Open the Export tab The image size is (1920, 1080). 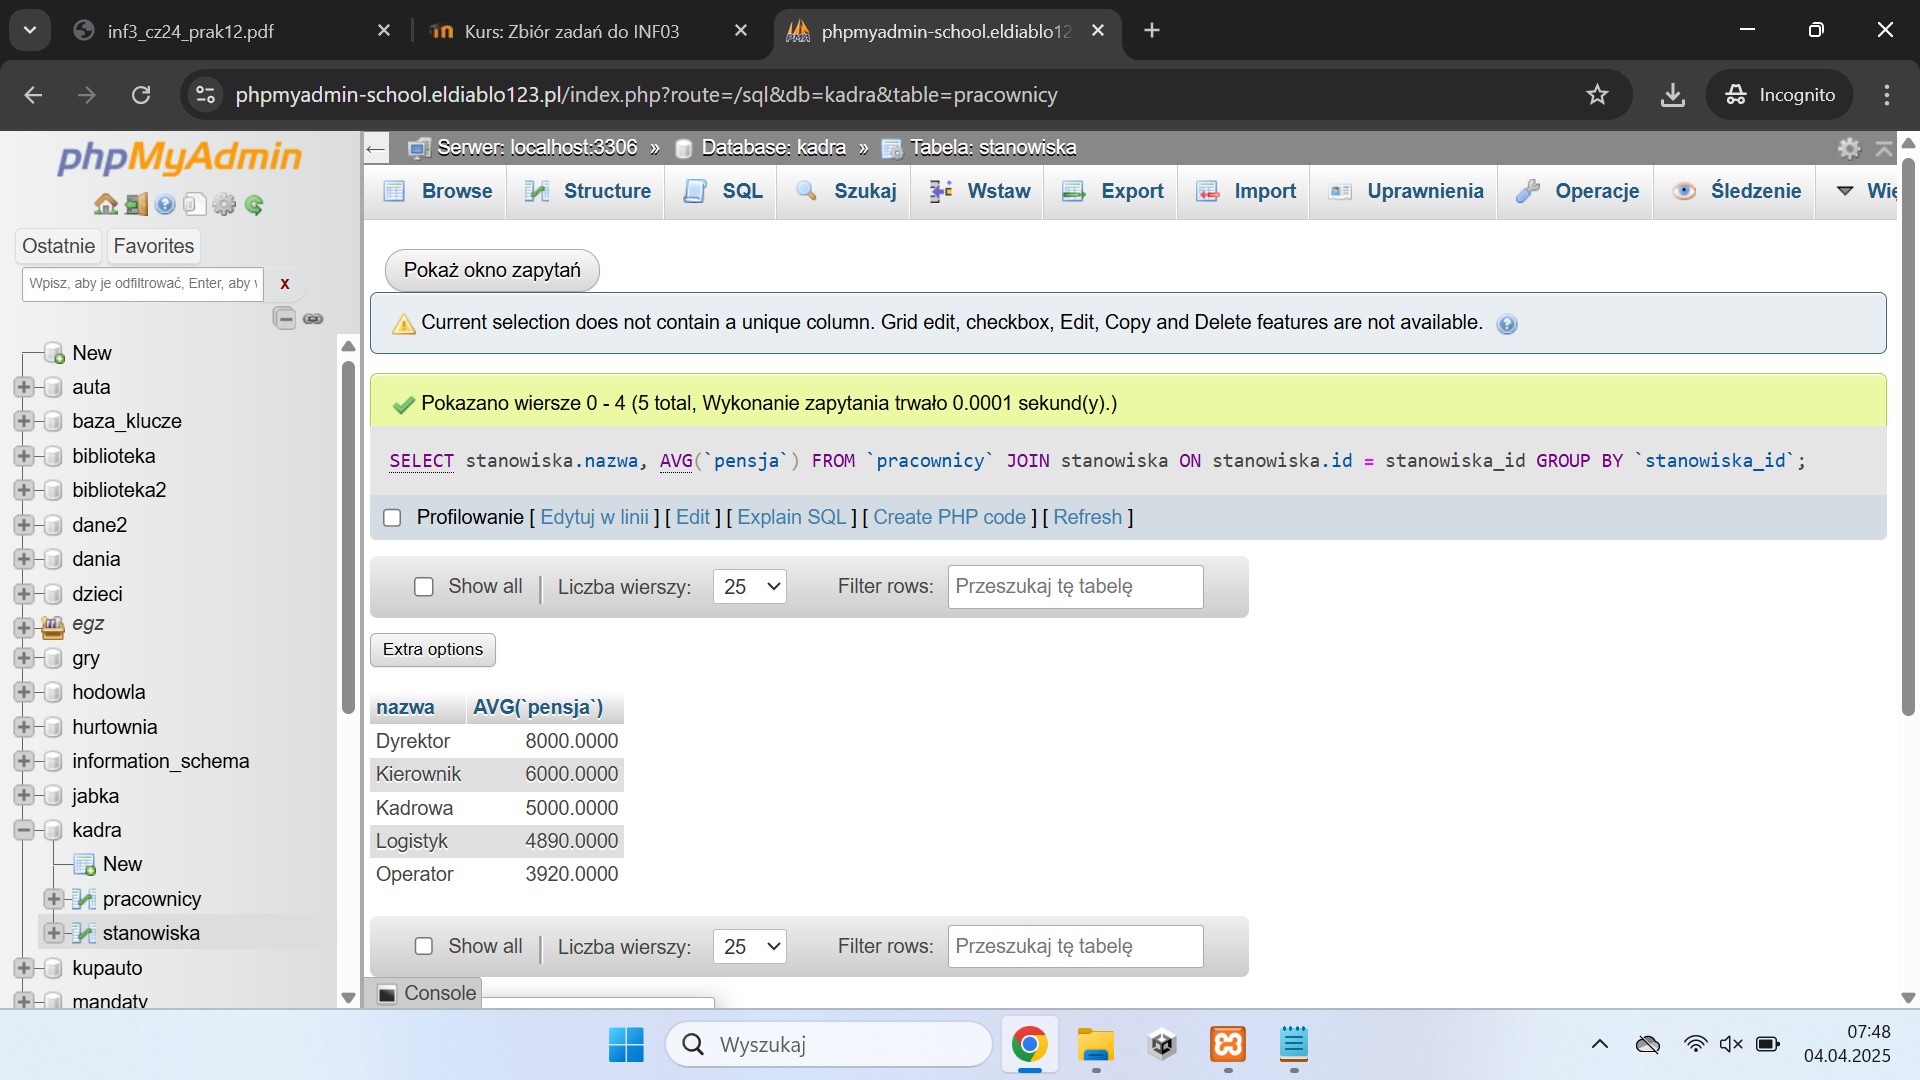pos(1113,191)
